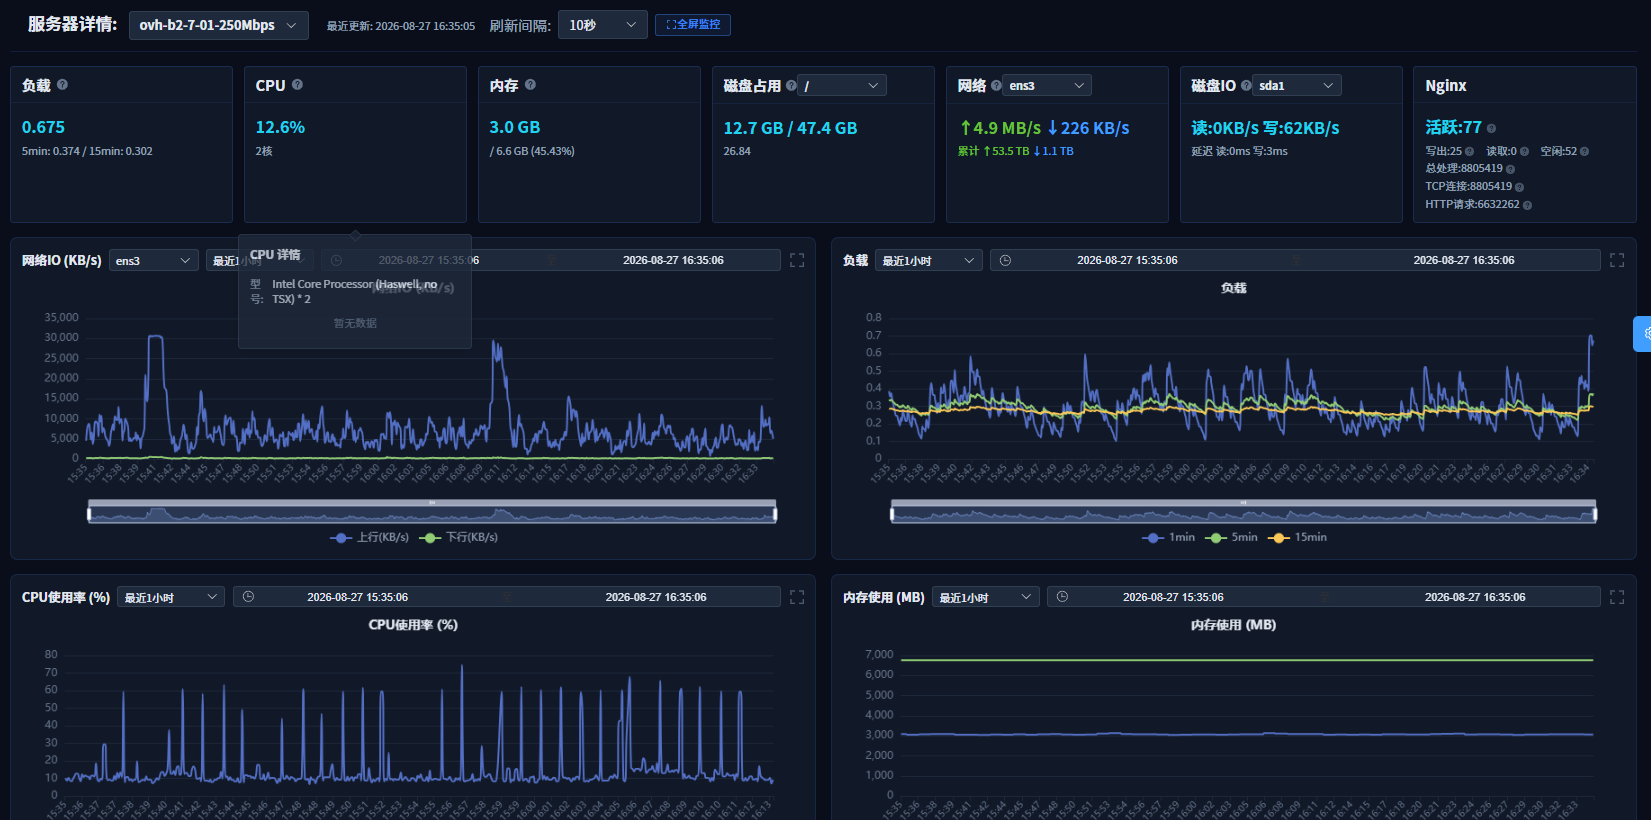Open the server selector ovh-b2-7-01-250Mbps dropdown
This screenshot has height=820, width=1651.
(218, 25)
